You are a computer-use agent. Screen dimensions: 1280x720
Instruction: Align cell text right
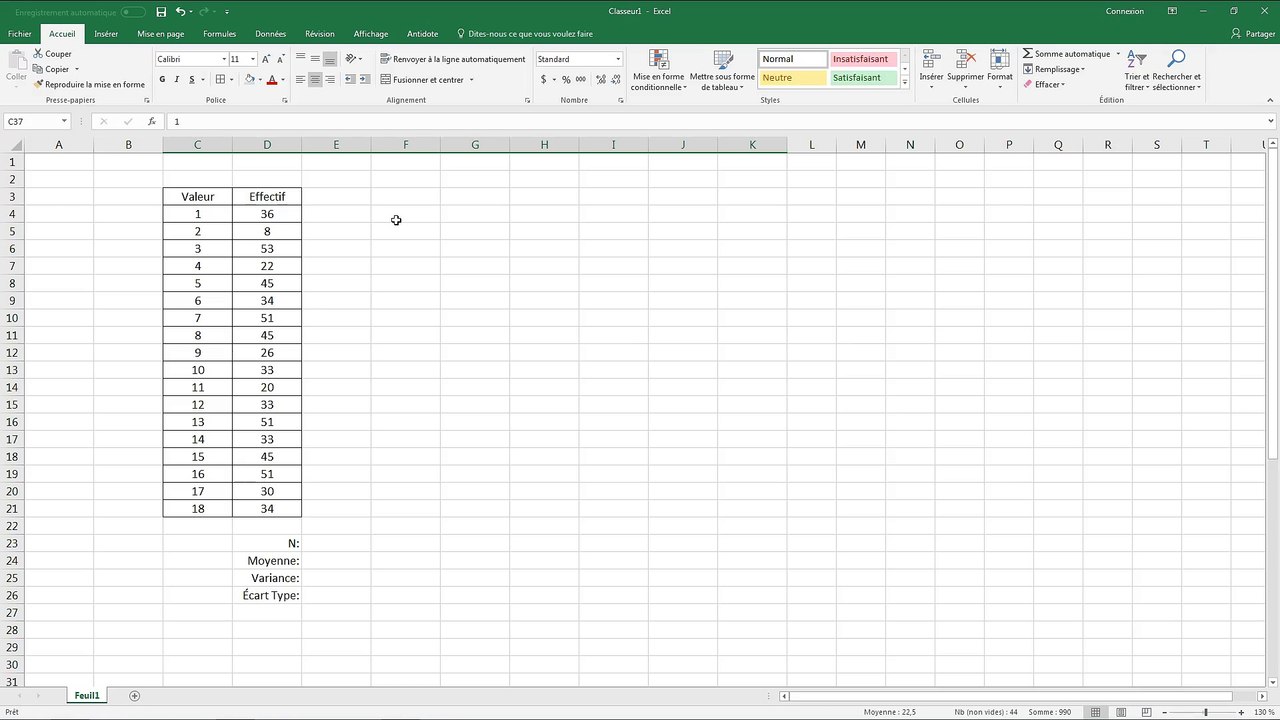coord(329,79)
